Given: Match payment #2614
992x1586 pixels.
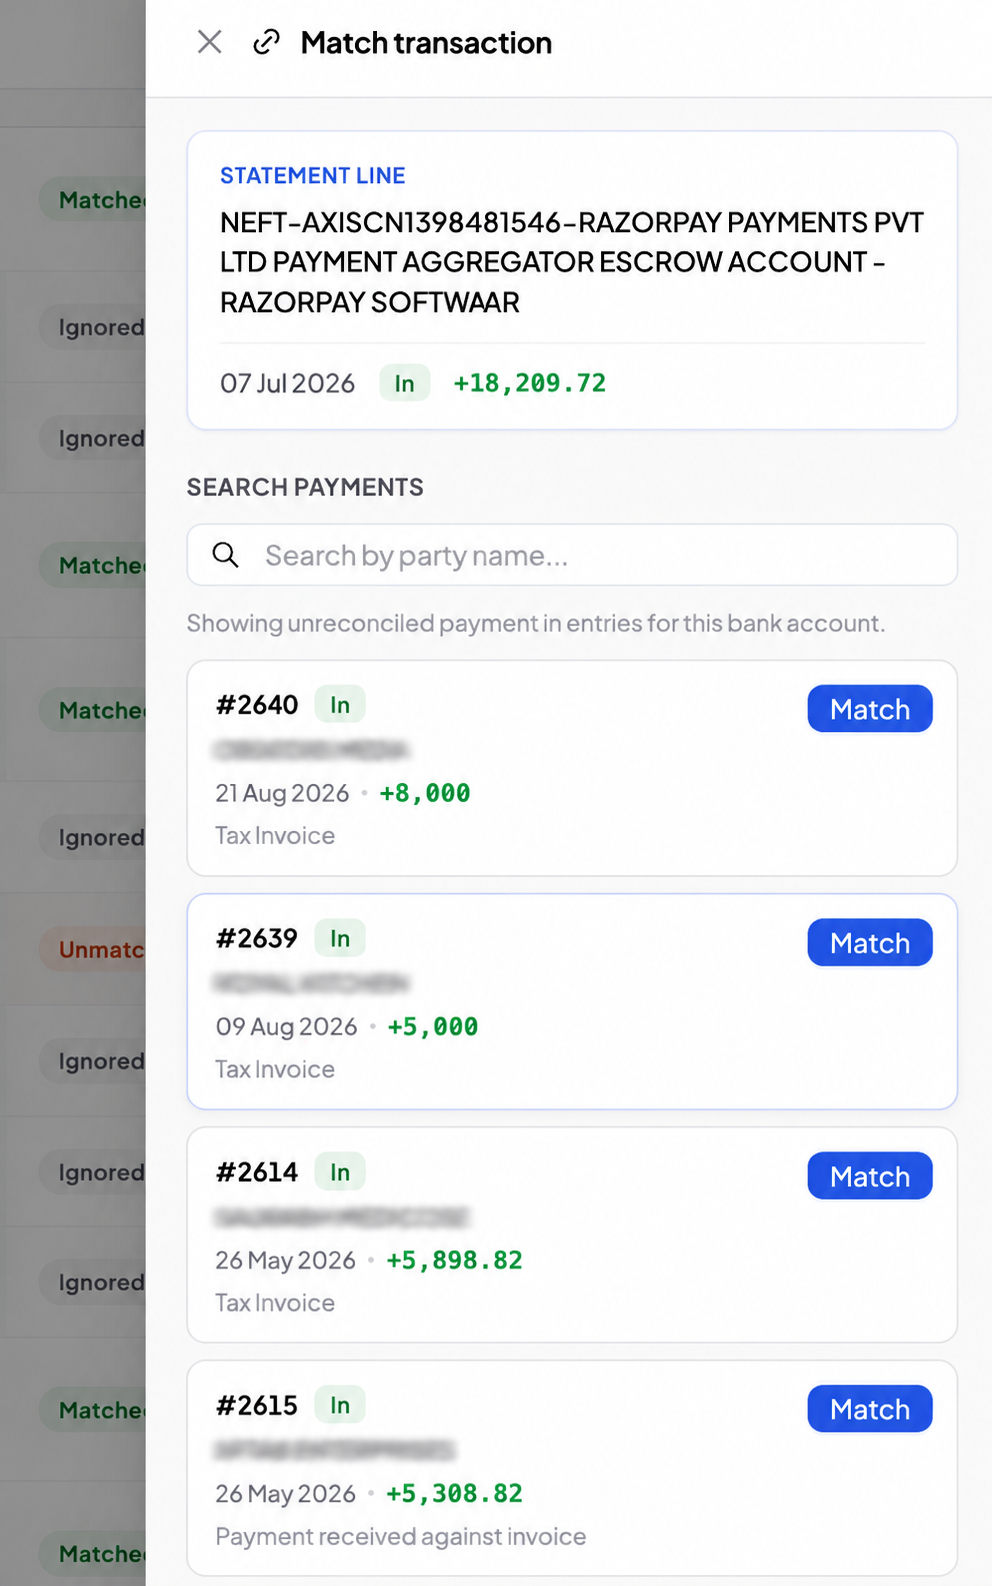Looking at the screenshot, I should [870, 1176].
